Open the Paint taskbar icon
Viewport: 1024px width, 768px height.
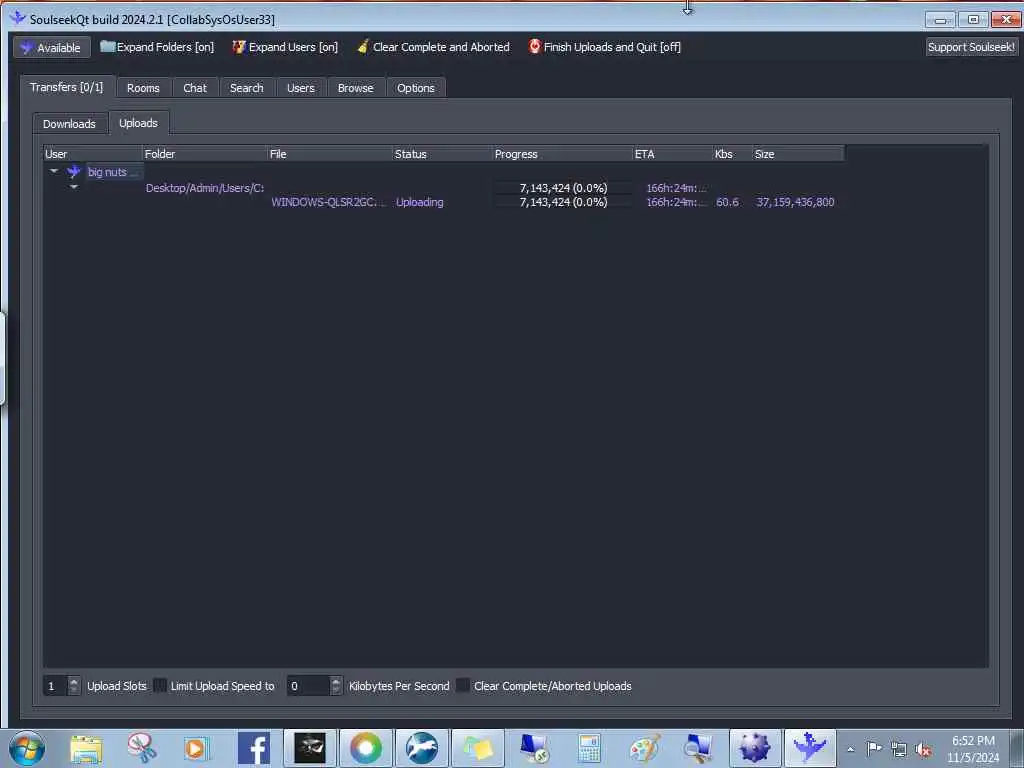point(645,748)
